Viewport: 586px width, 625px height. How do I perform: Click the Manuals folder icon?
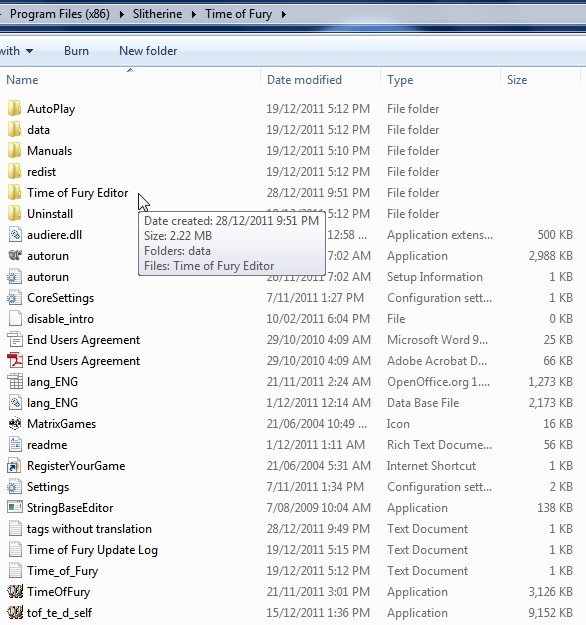click(x=15, y=151)
